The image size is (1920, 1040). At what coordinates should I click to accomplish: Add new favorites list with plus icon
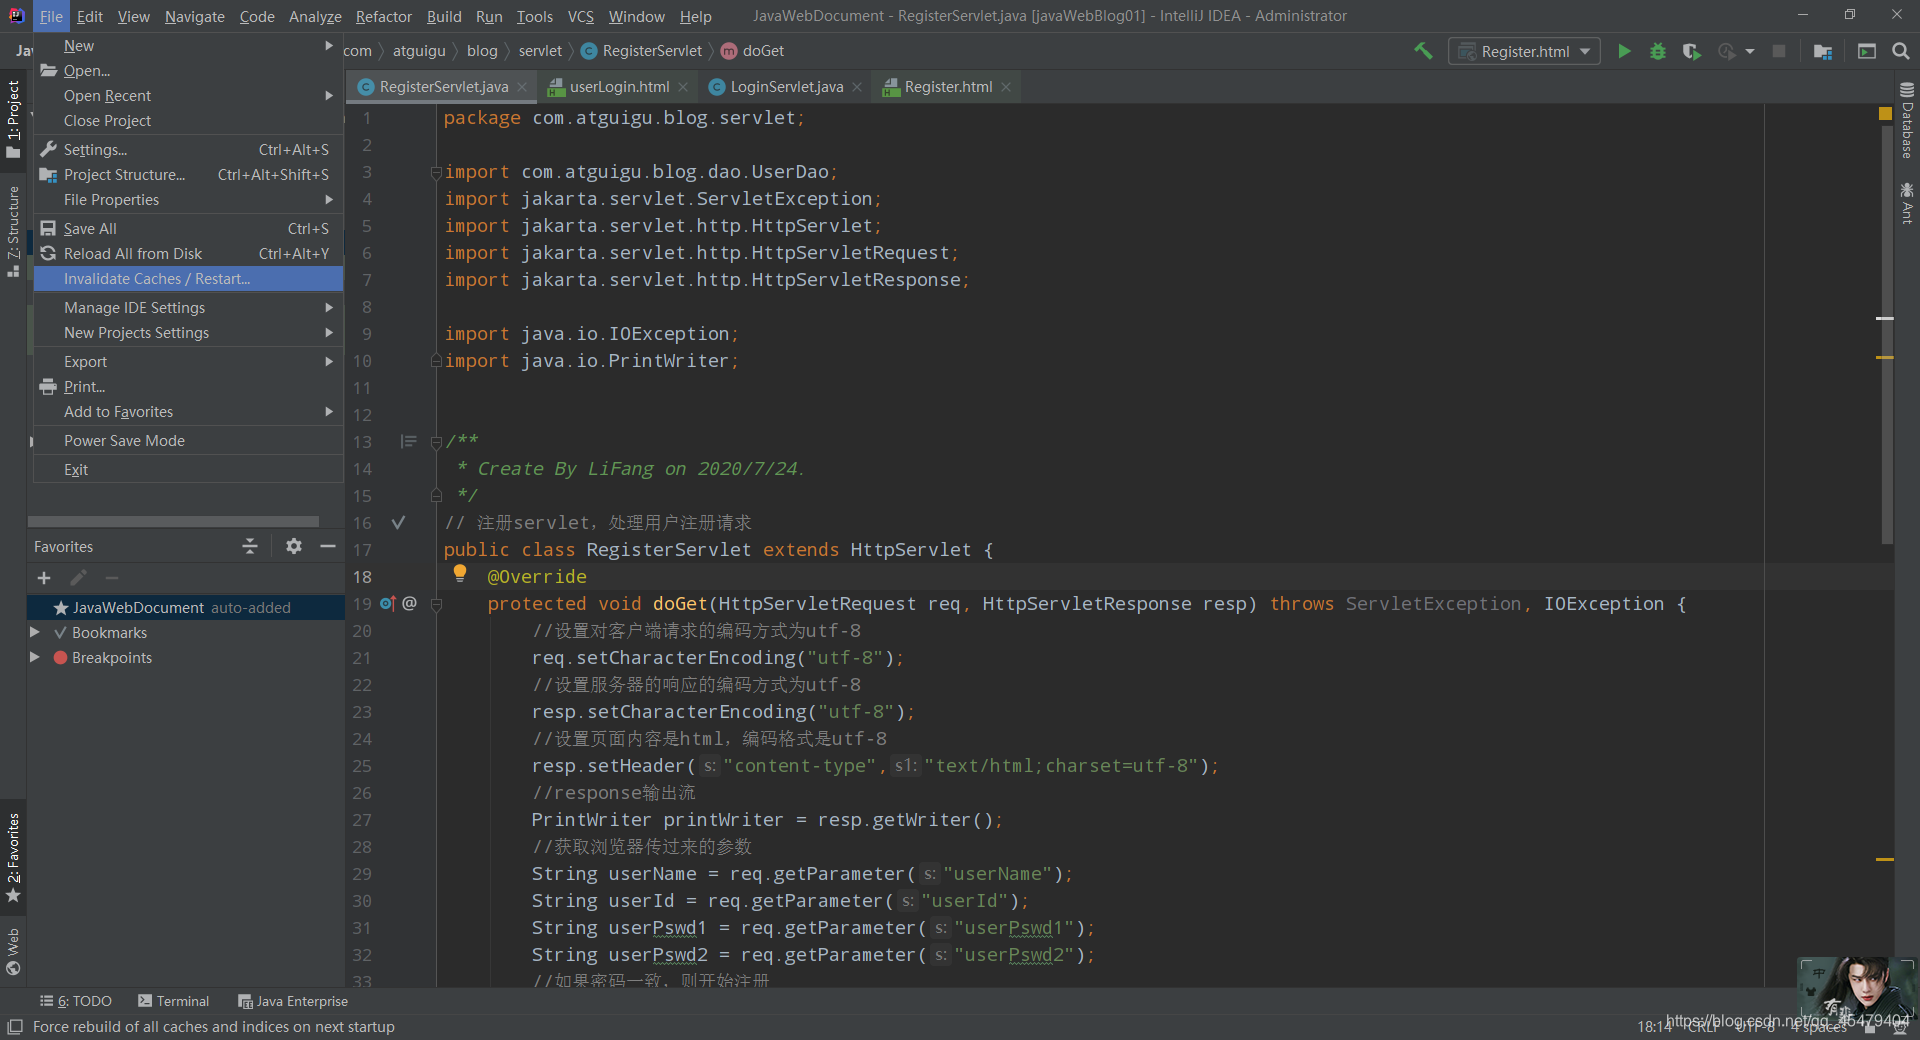44,578
